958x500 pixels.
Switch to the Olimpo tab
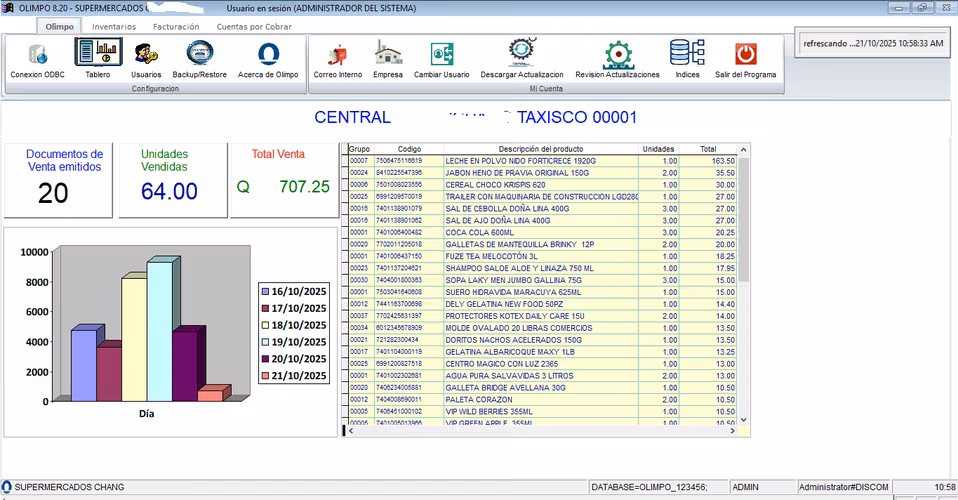tap(59, 26)
